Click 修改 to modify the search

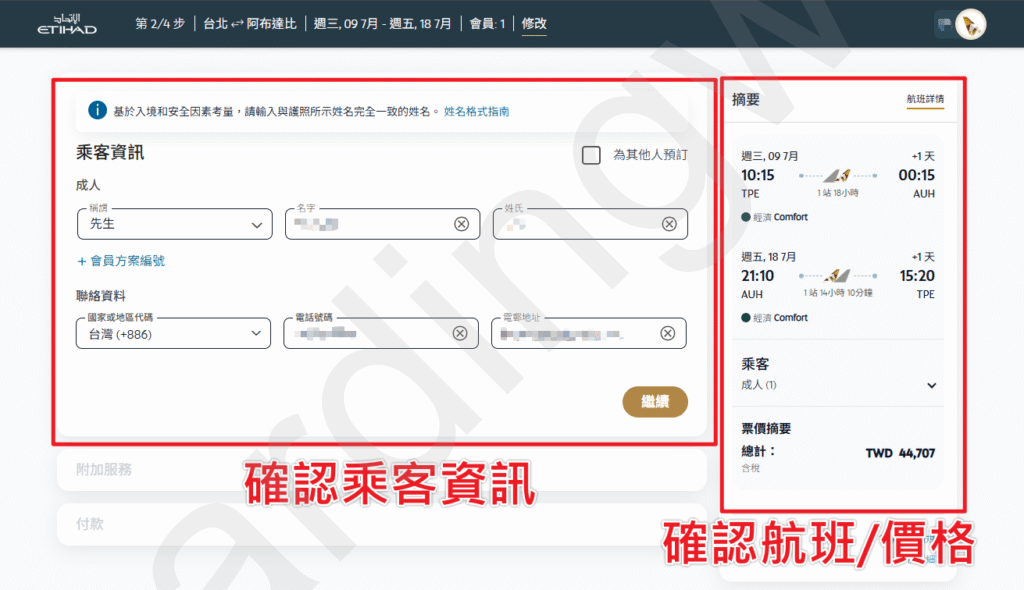[534, 24]
